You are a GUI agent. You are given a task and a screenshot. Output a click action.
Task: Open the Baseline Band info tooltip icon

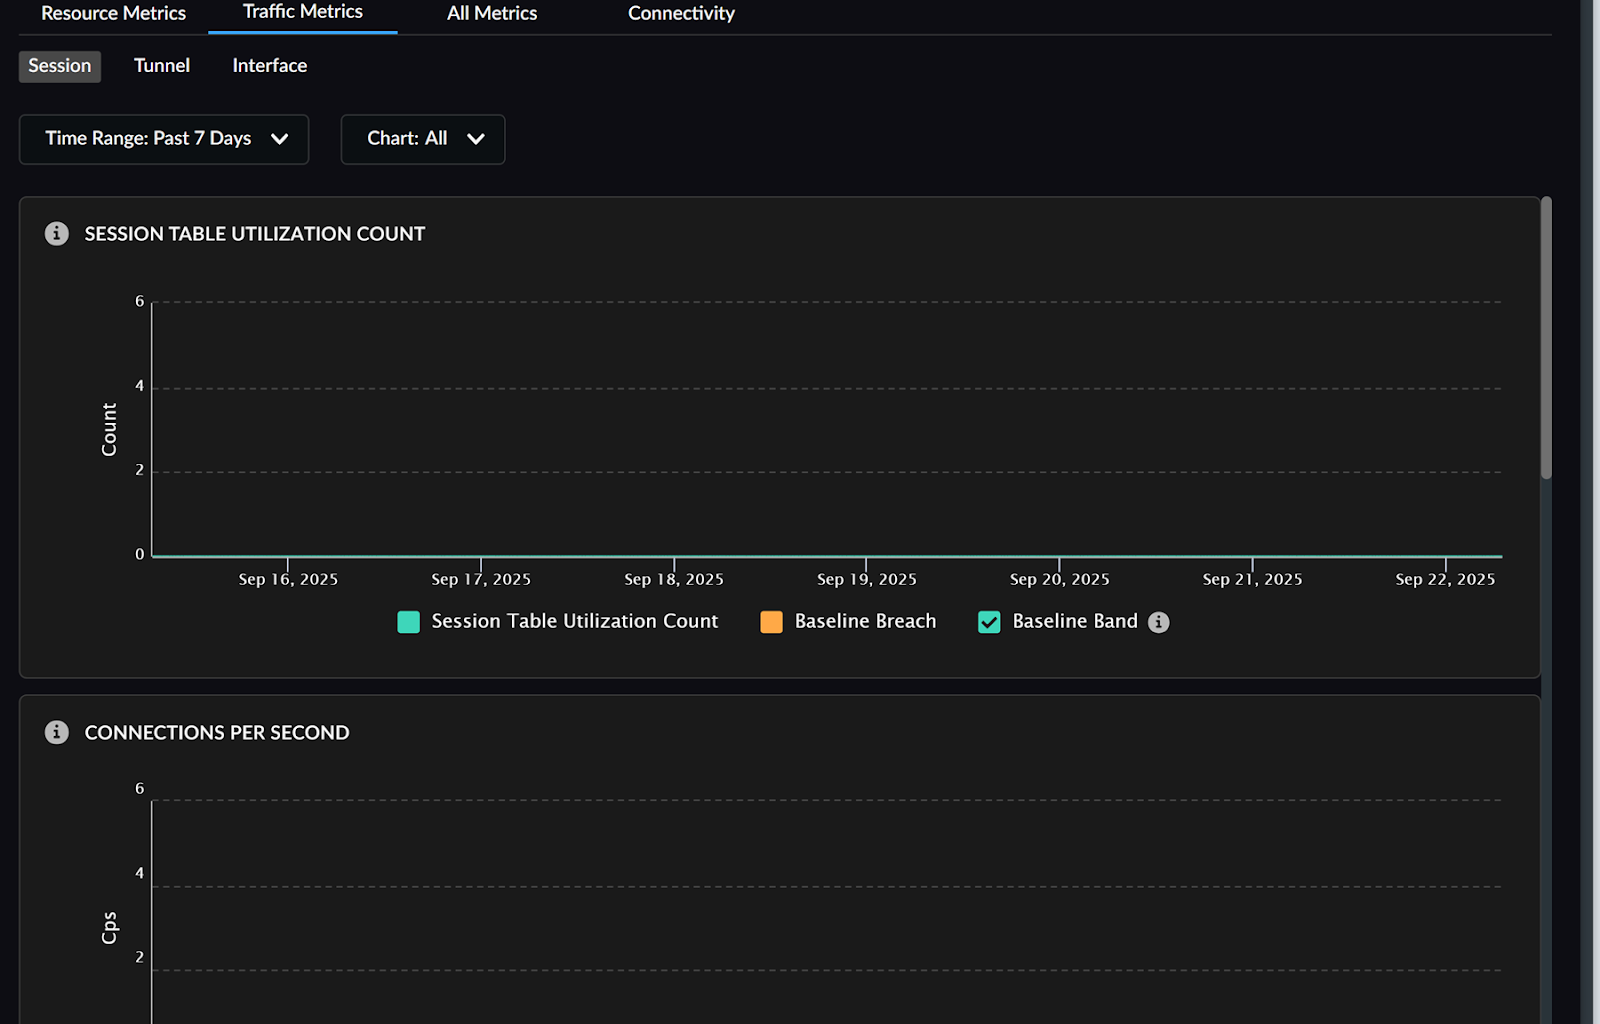(1158, 622)
